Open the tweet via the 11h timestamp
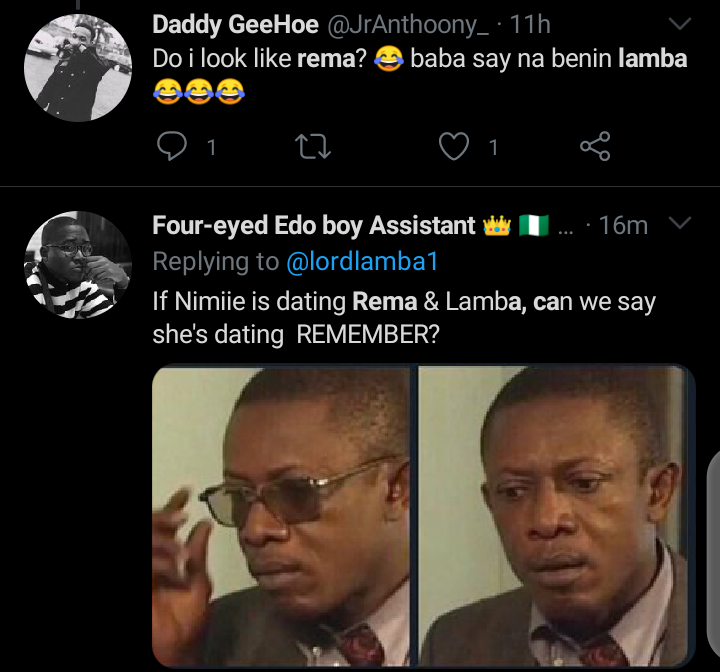This screenshot has height=672, width=720. [x=530, y=23]
